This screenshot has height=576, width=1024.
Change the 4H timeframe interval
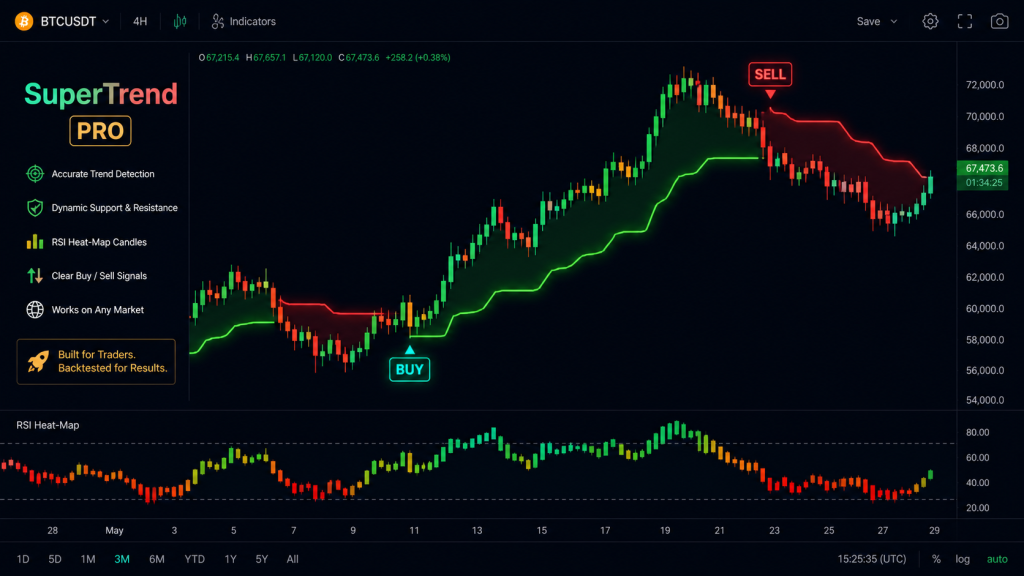pyautogui.click(x=140, y=22)
